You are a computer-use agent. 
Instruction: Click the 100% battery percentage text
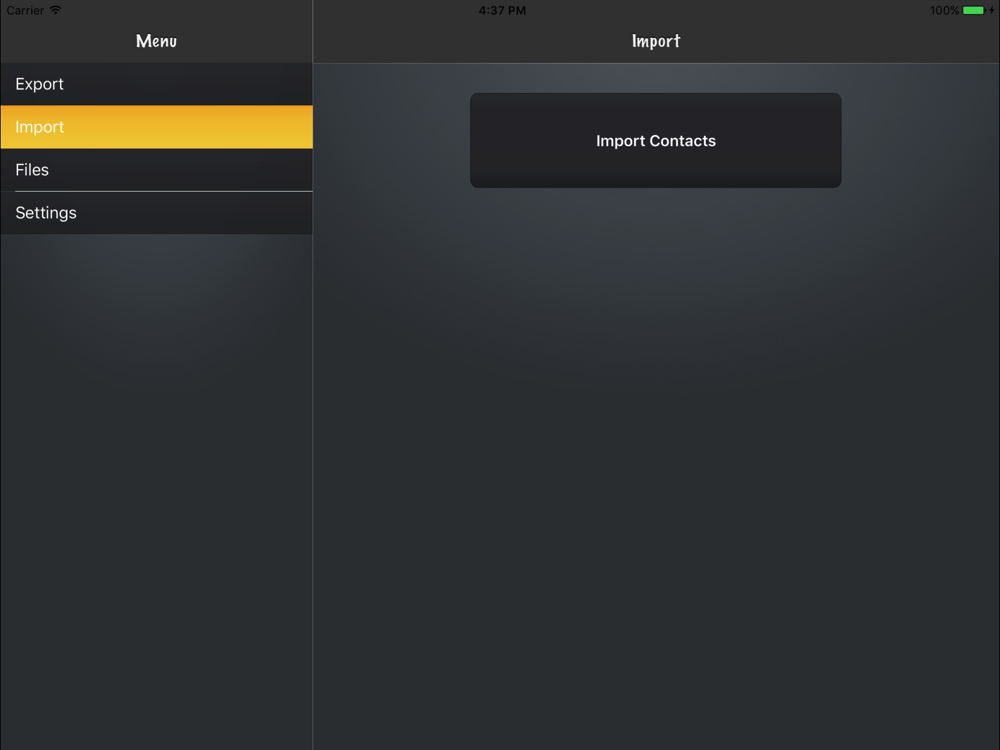944,10
